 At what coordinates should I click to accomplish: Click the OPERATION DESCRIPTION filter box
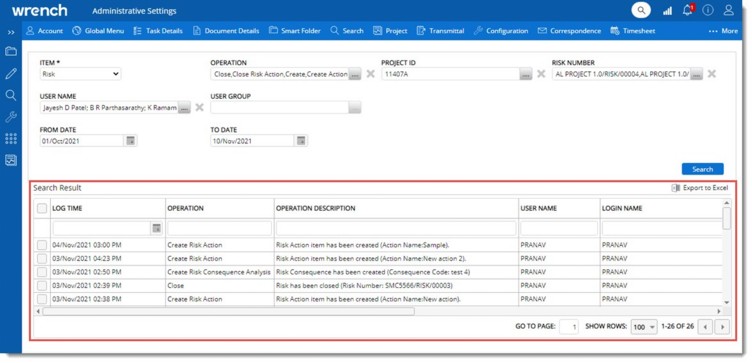[396, 228]
